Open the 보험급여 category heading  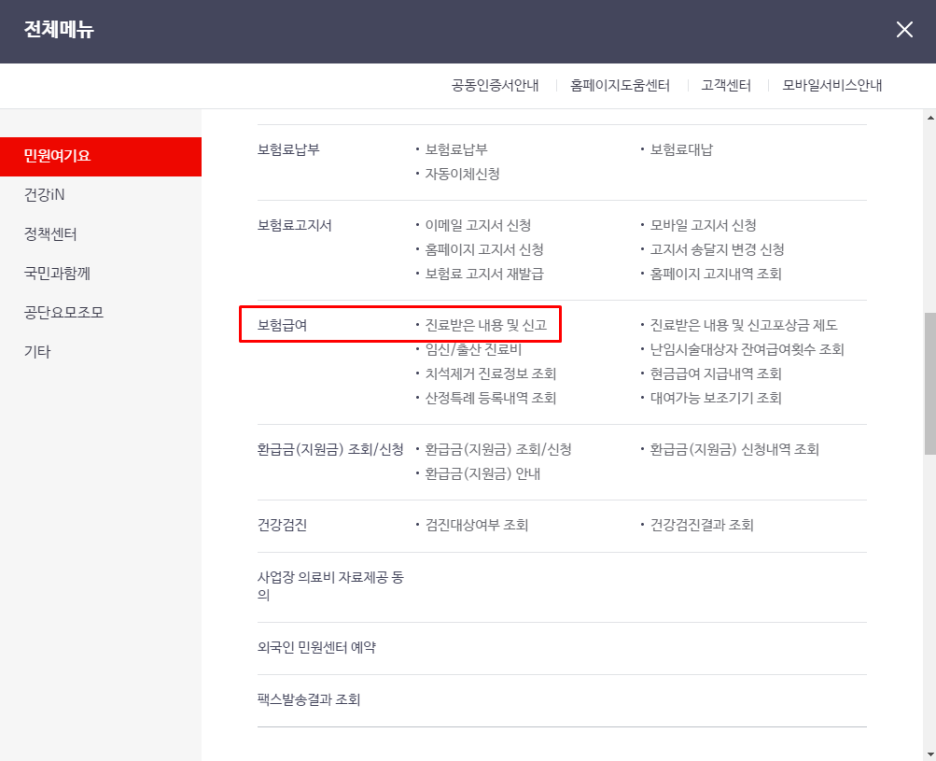pyautogui.click(x=282, y=325)
